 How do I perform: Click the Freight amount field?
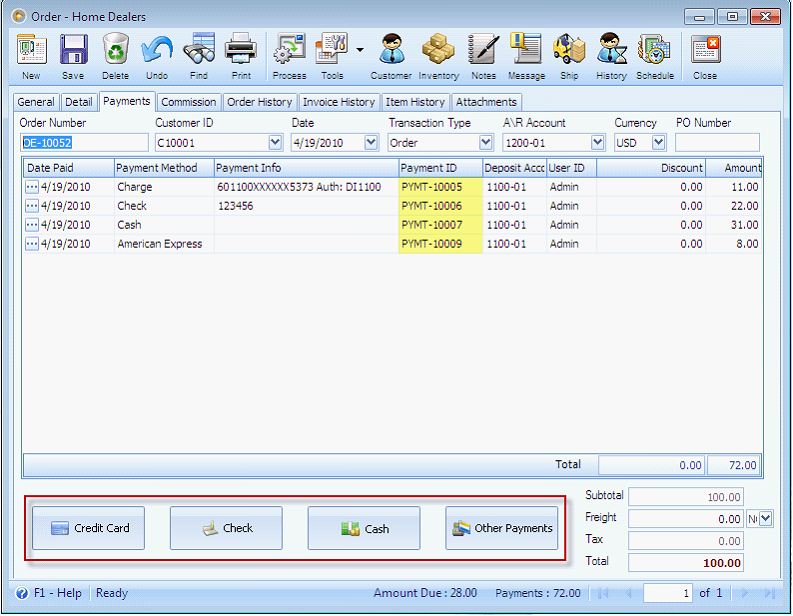coord(686,519)
